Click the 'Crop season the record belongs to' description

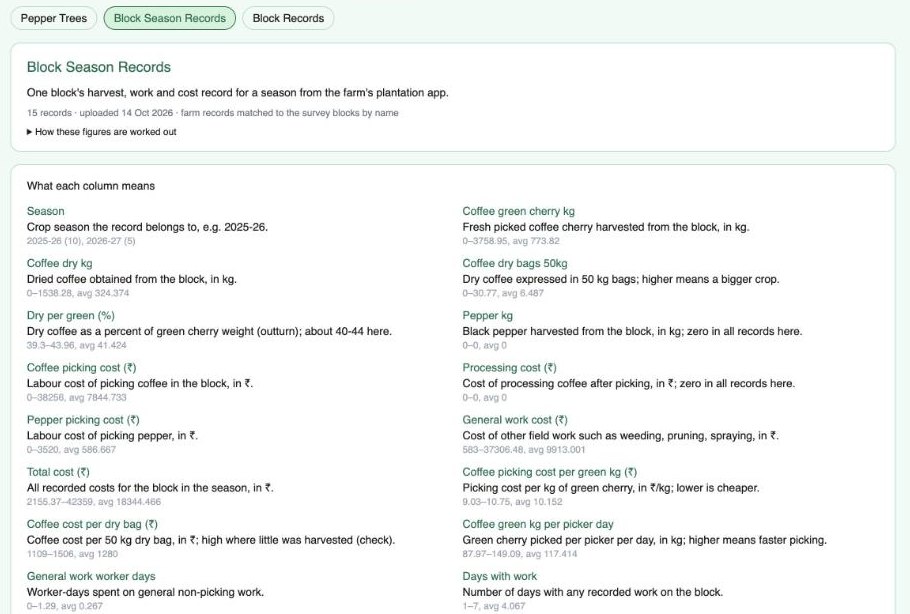[x=147, y=227]
